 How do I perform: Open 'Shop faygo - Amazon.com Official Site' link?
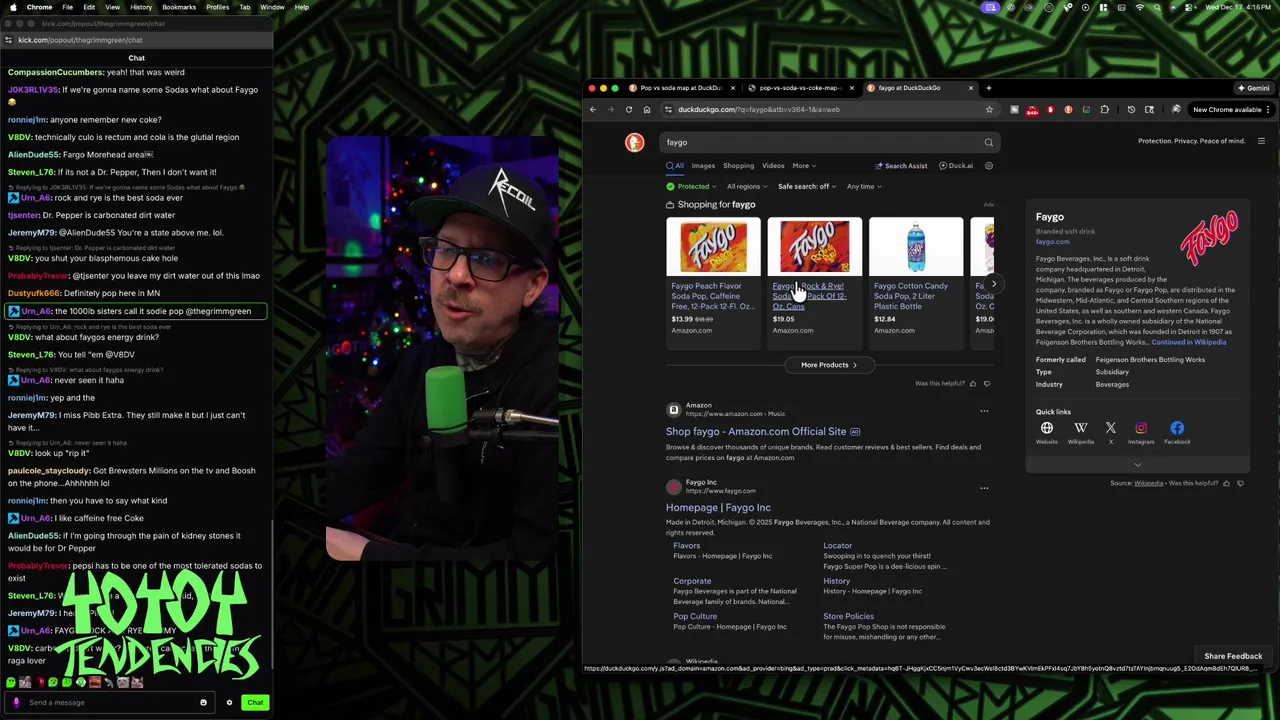[x=756, y=432]
